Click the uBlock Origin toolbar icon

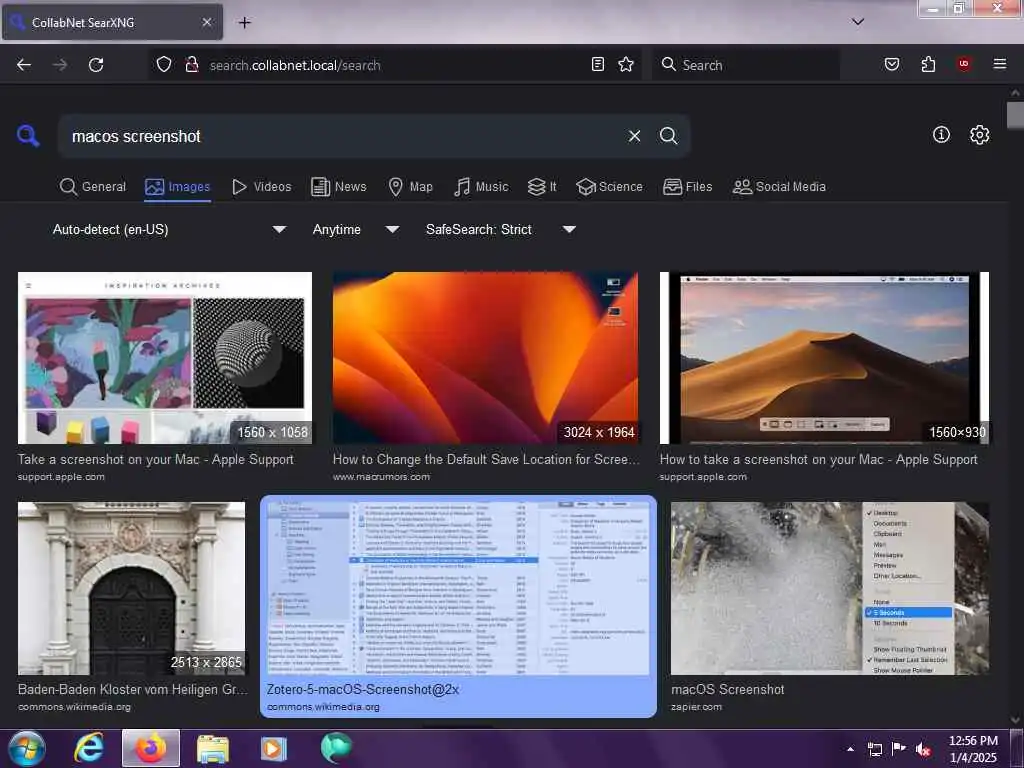pos(964,63)
